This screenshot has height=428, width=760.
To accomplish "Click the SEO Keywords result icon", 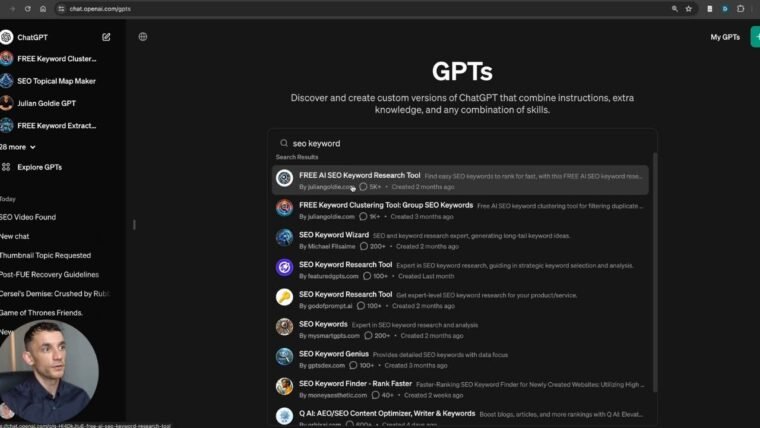I will point(285,327).
